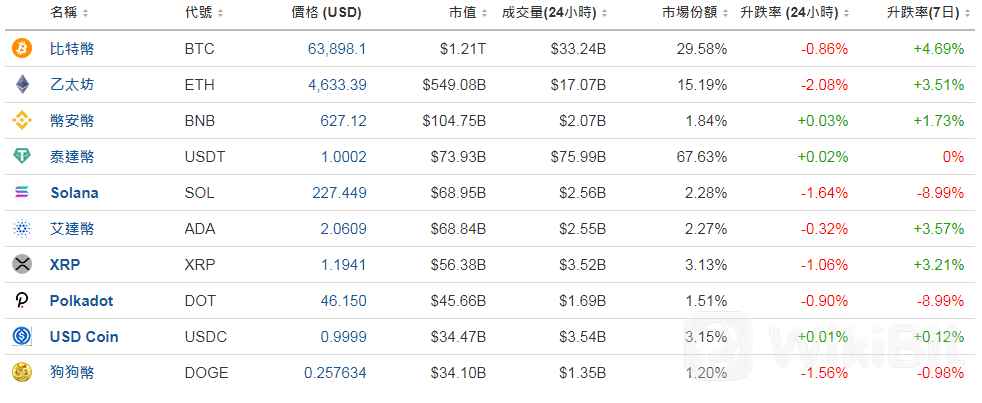This screenshot has width=982, height=403.
Task: Click the Bitcoin orange coin icon
Action: [22, 49]
